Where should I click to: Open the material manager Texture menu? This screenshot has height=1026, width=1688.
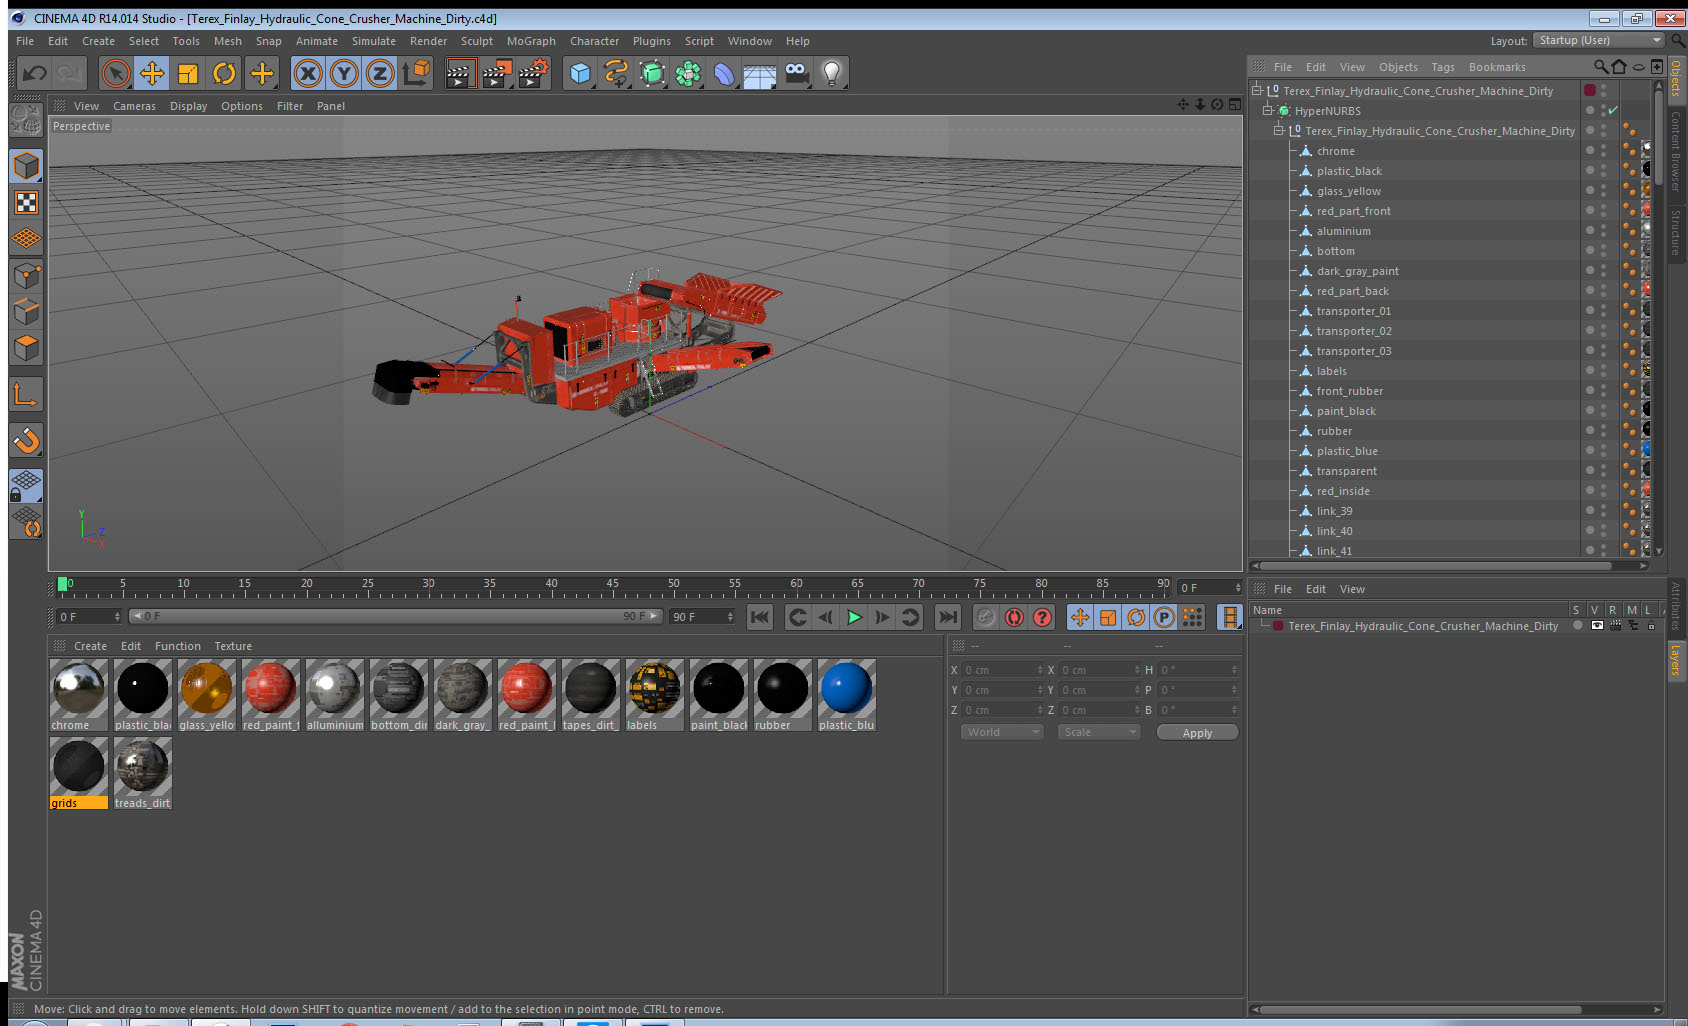(233, 646)
